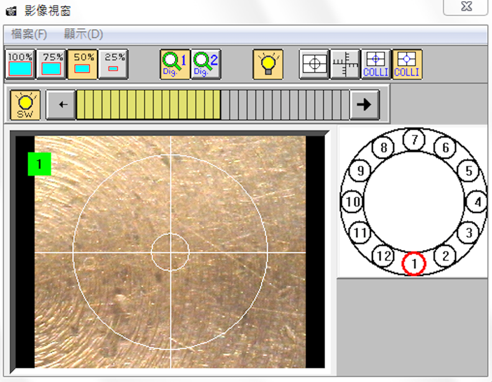Open the 顯示(D) menu

click(x=83, y=34)
